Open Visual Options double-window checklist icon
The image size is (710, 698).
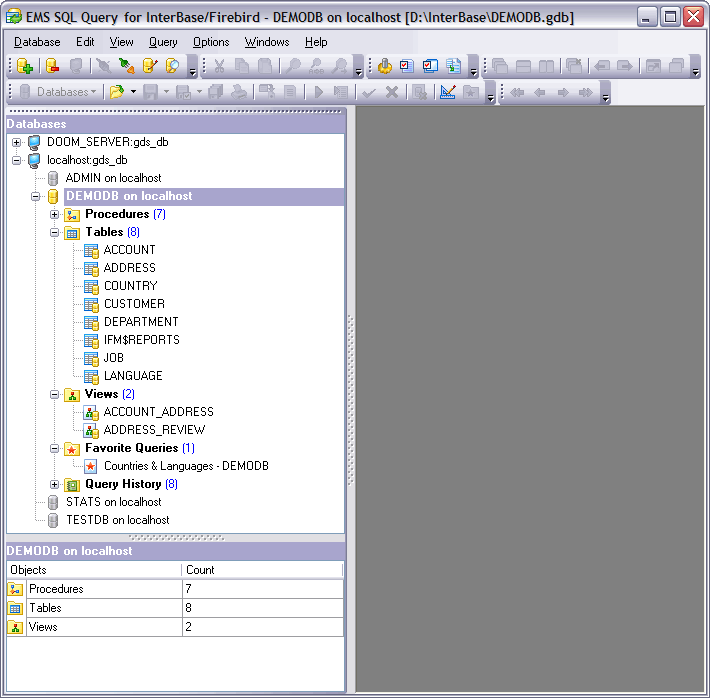click(430, 66)
